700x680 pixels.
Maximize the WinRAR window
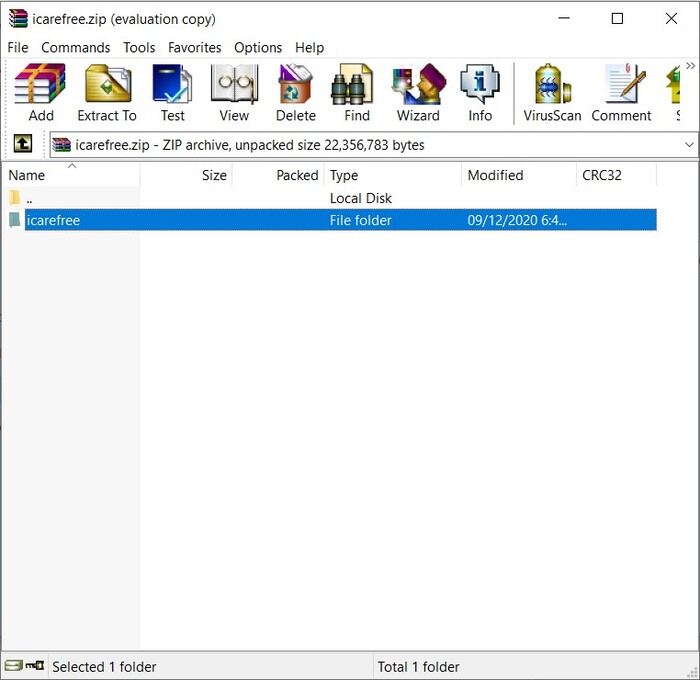click(617, 18)
